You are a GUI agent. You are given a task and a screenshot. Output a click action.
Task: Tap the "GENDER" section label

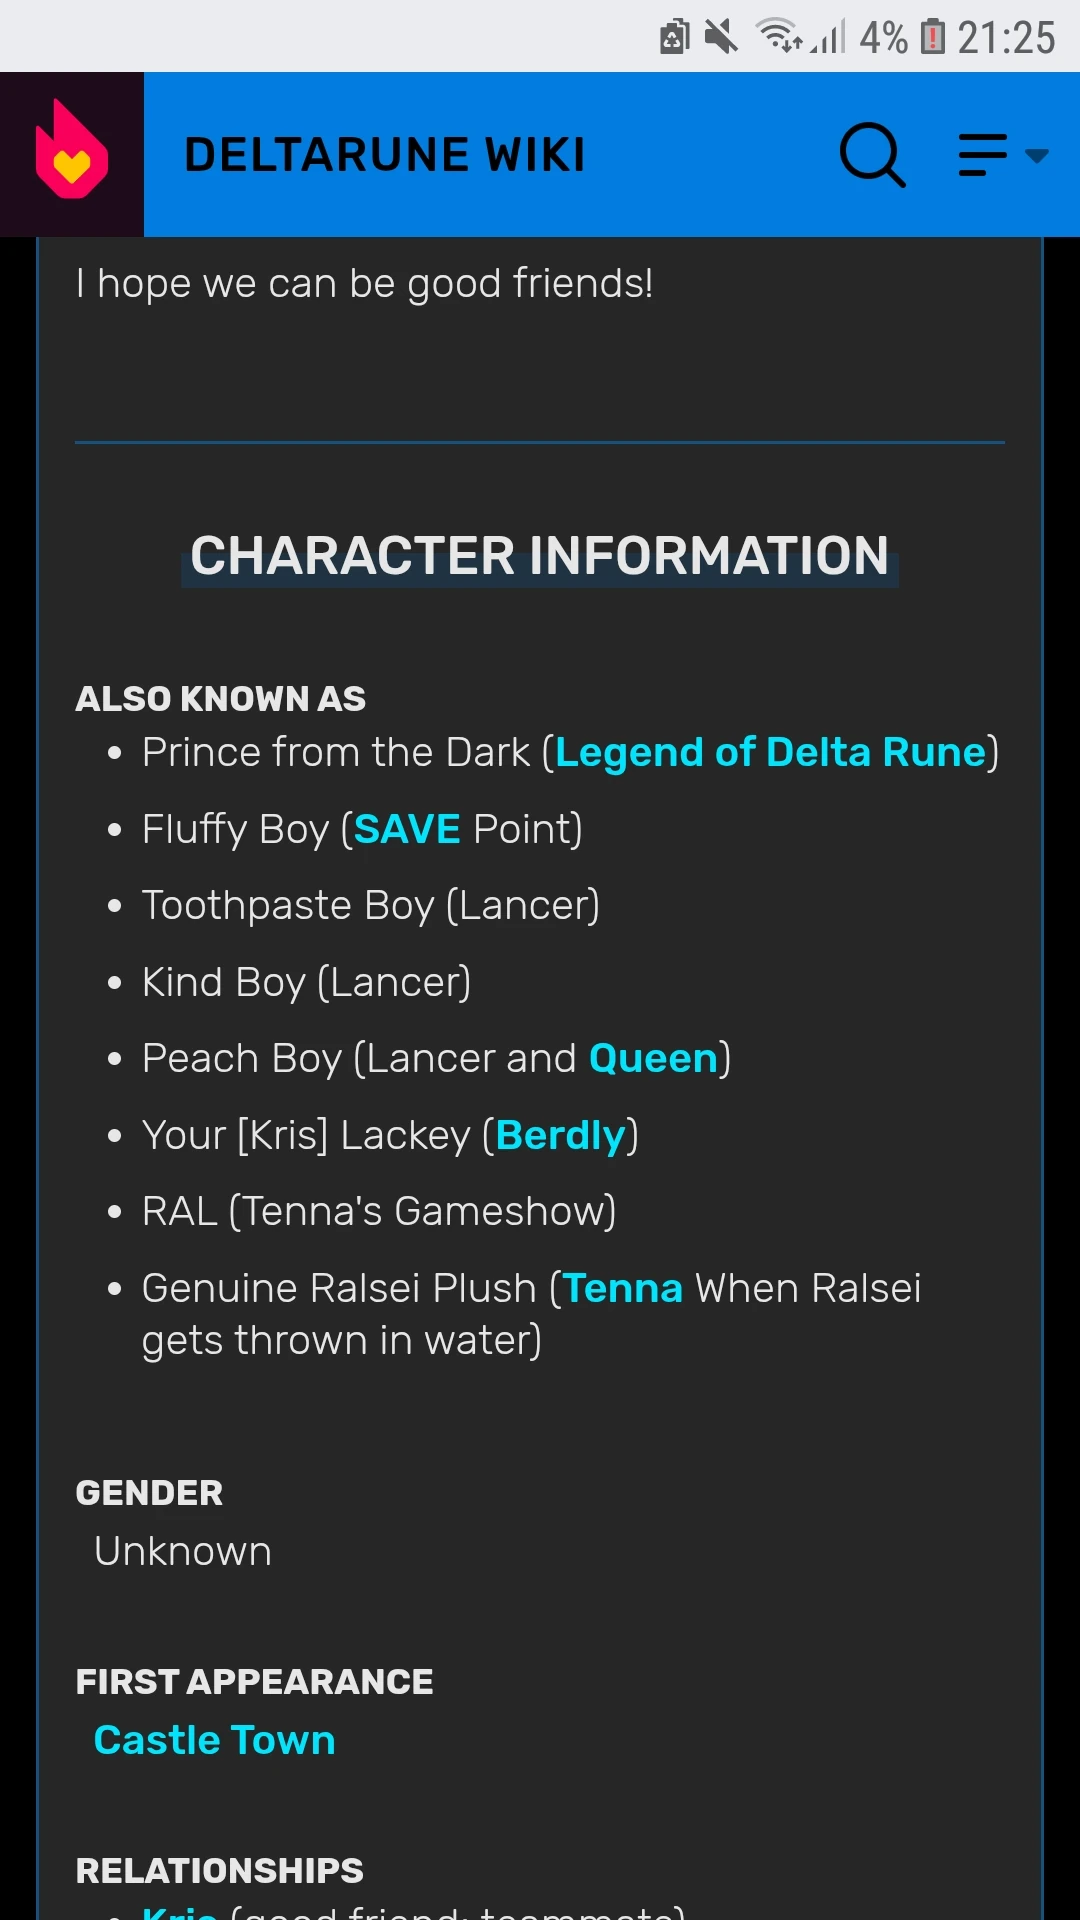click(x=148, y=1492)
